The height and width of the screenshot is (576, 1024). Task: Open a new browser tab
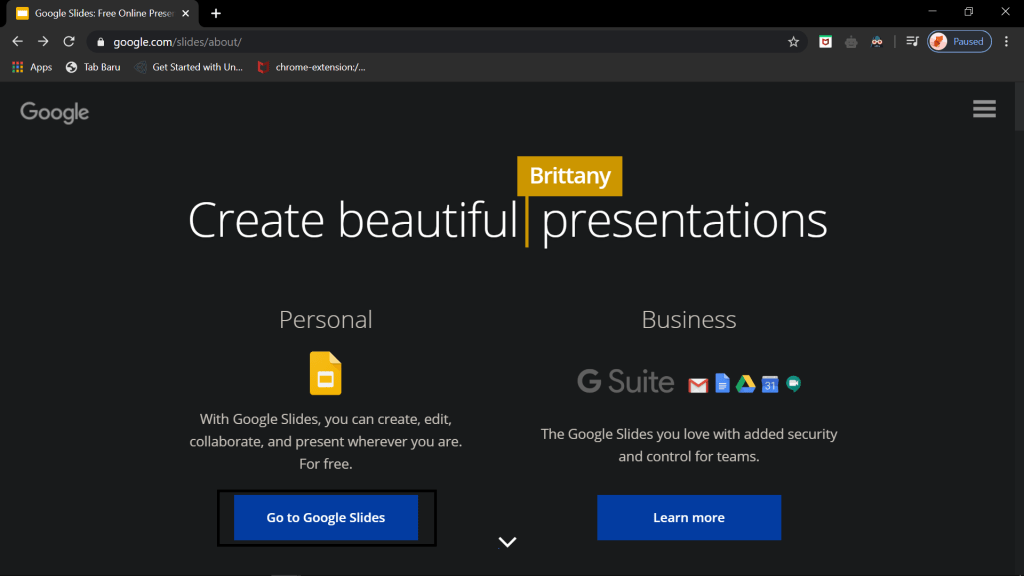(x=216, y=13)
